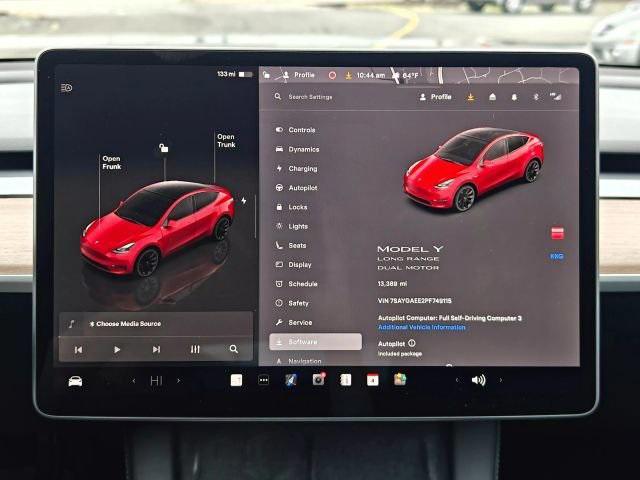Viewport: 640px width, 480px height.
Task: Mute audio via speaker icon
Action: pyautogui.click(x=478, y=380)
